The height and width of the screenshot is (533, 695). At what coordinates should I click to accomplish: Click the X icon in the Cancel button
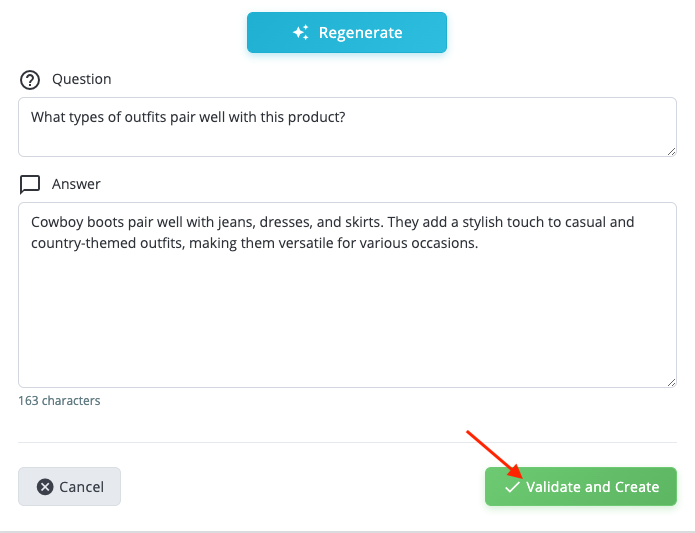(x=44, y=487)
